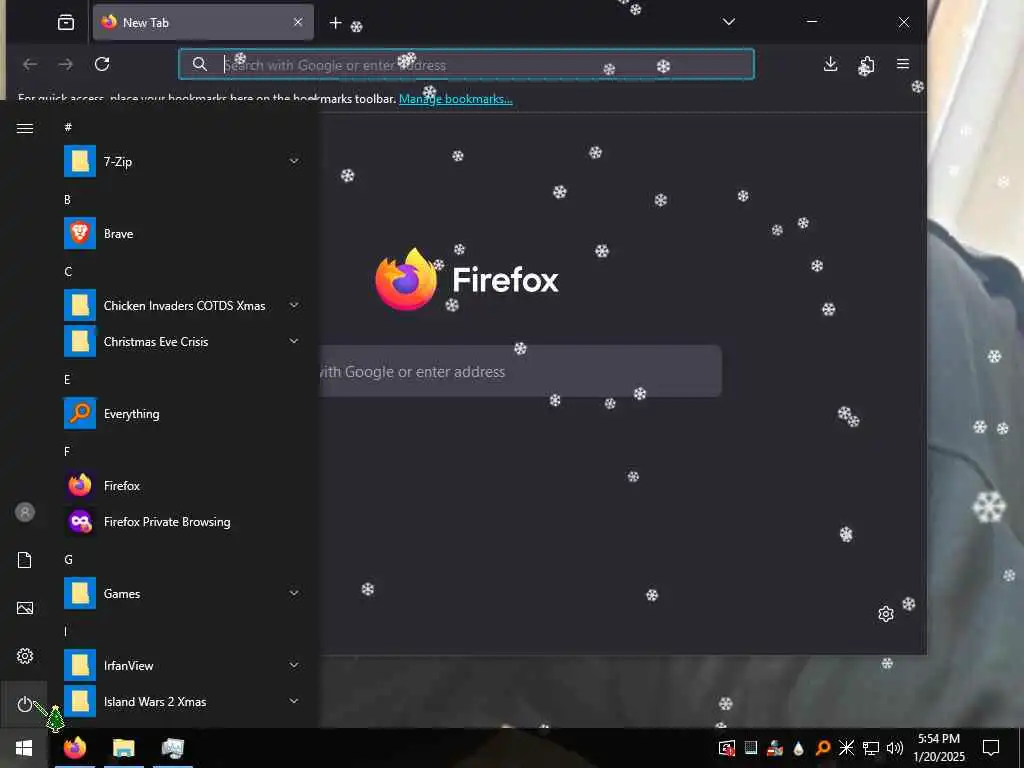Screen dimensions: 1024x768
Task: Click the New Tab page search box
Action: tap(520, 371)
